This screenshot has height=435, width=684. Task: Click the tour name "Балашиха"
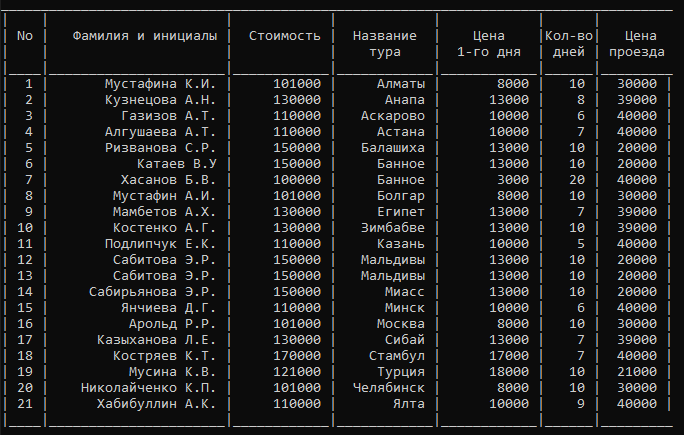393,148
